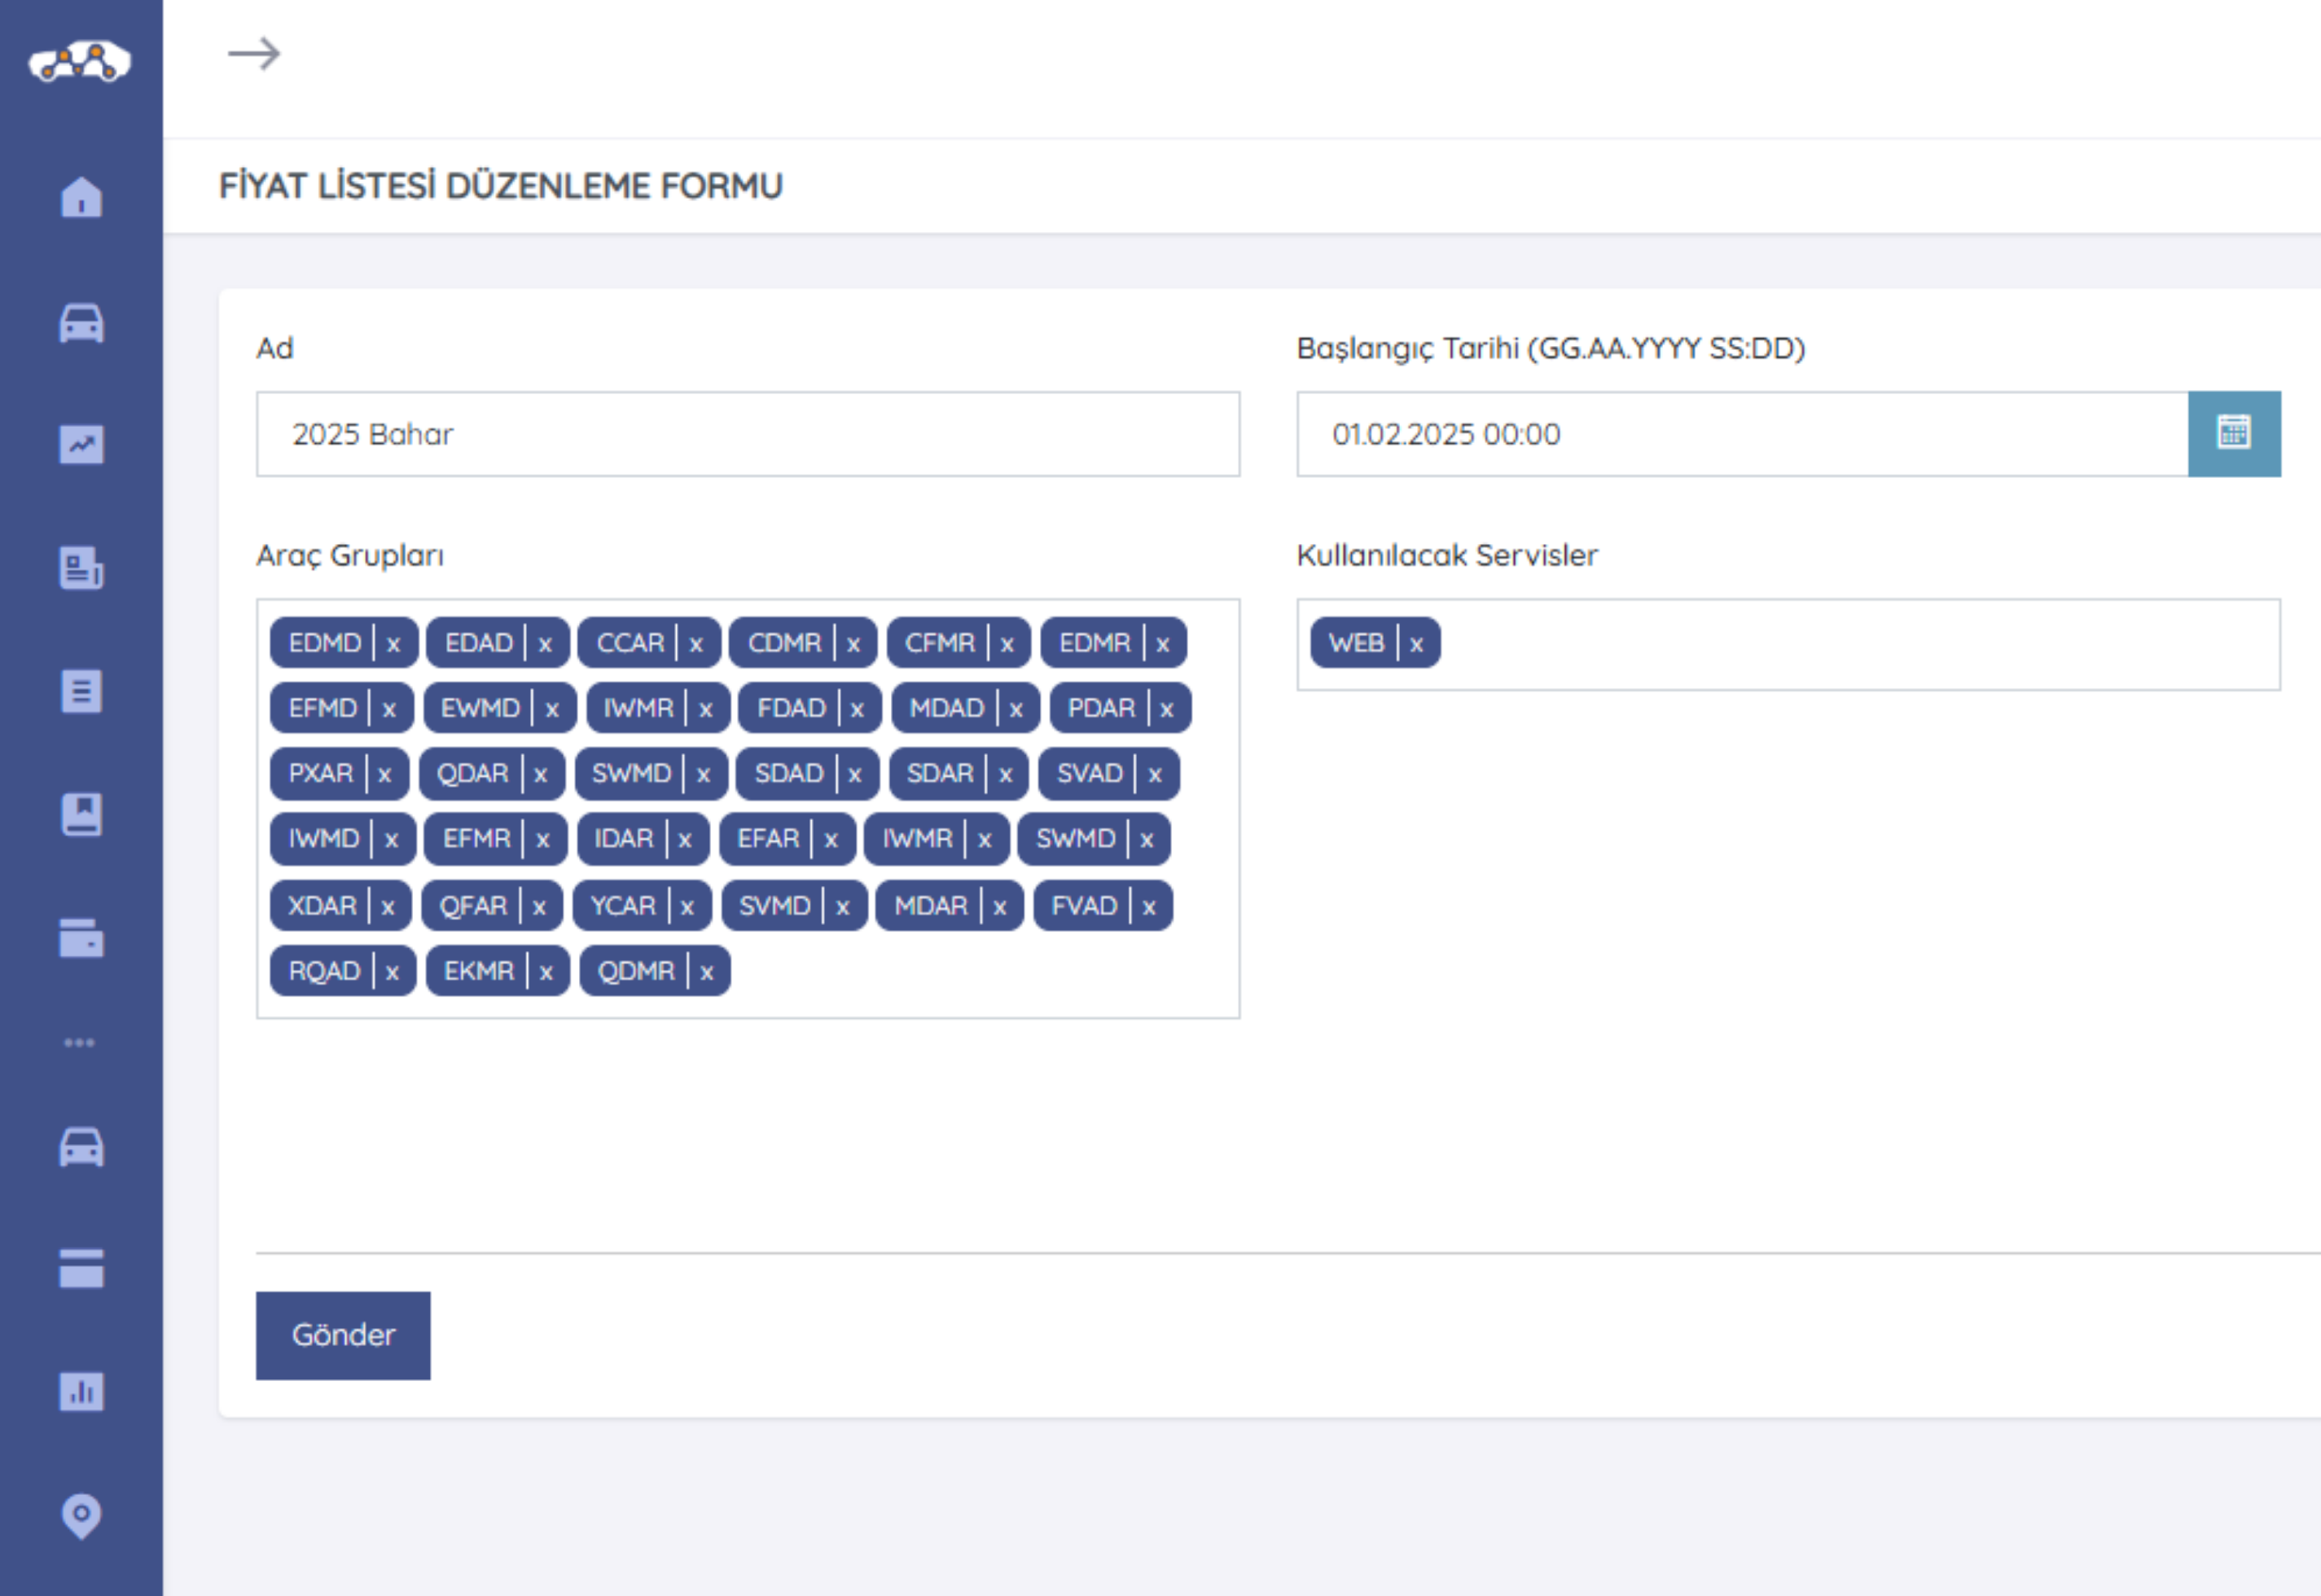
Task: Open the bar chart icon in sidebar
Action: tap(81, 1391)
